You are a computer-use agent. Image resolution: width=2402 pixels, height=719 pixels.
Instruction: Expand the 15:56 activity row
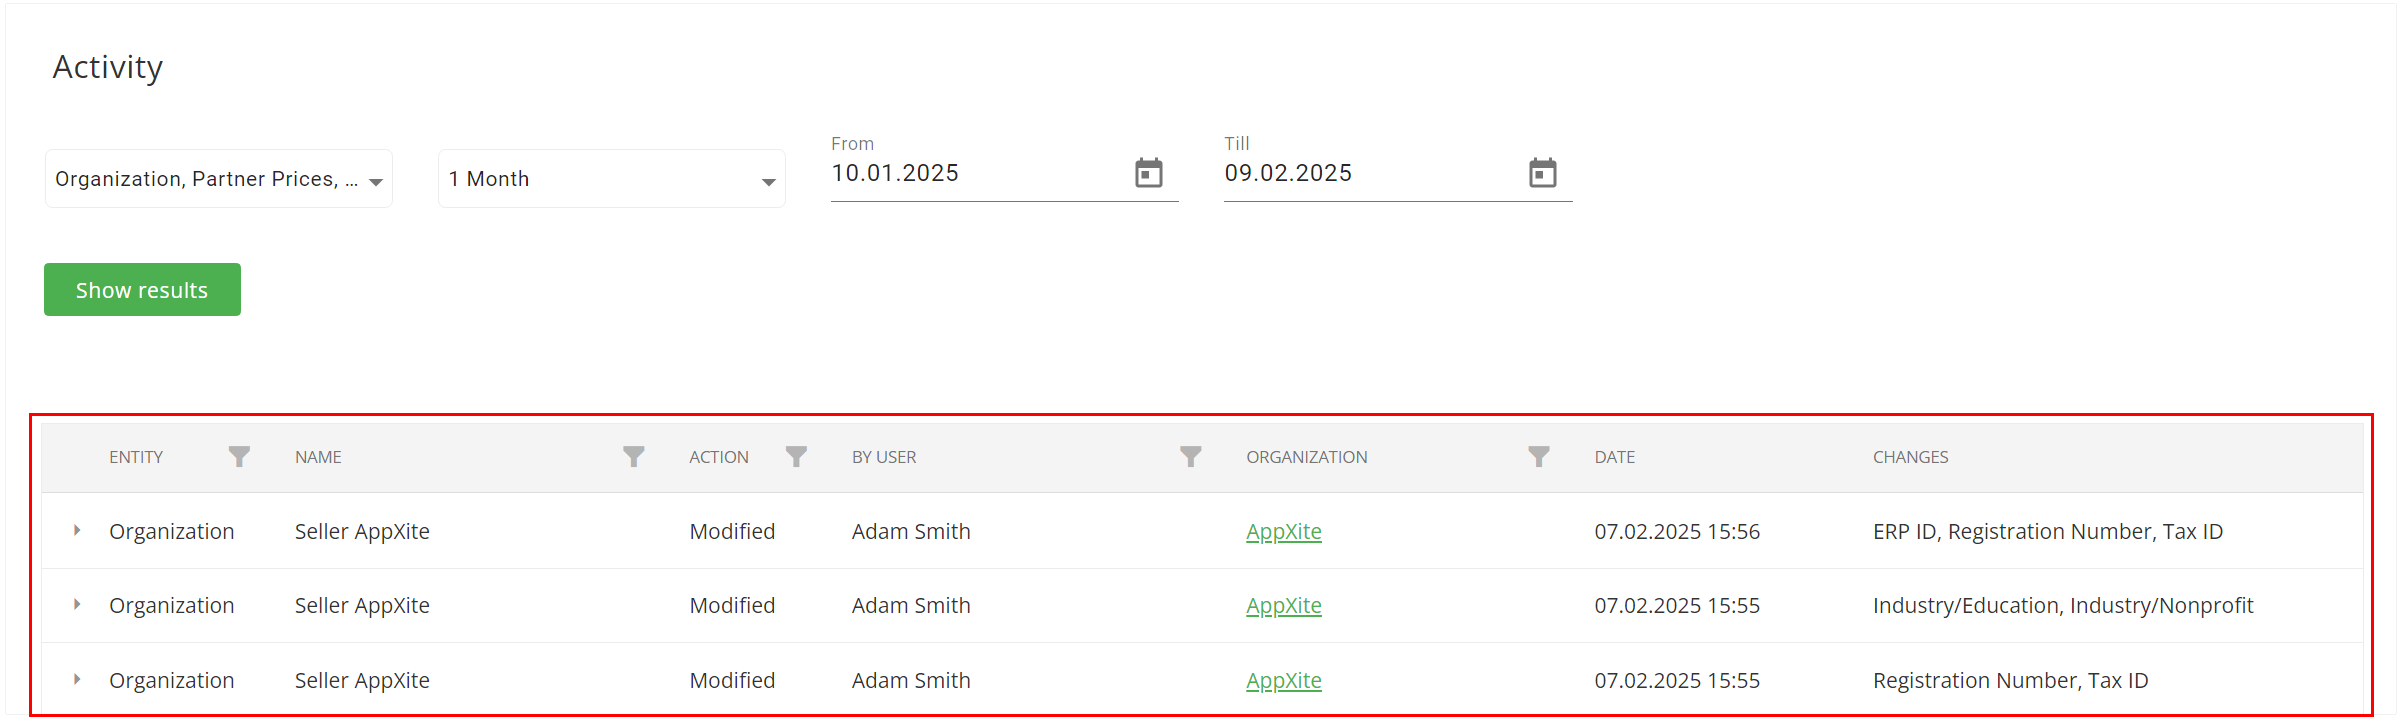pos(77,531)
